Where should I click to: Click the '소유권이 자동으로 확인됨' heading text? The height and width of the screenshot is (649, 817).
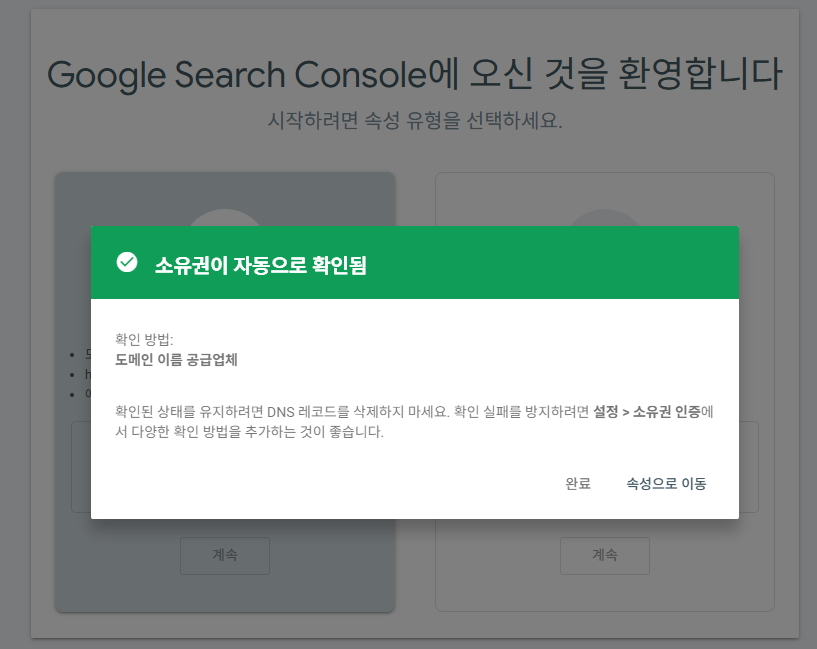(x=261, y=265)
